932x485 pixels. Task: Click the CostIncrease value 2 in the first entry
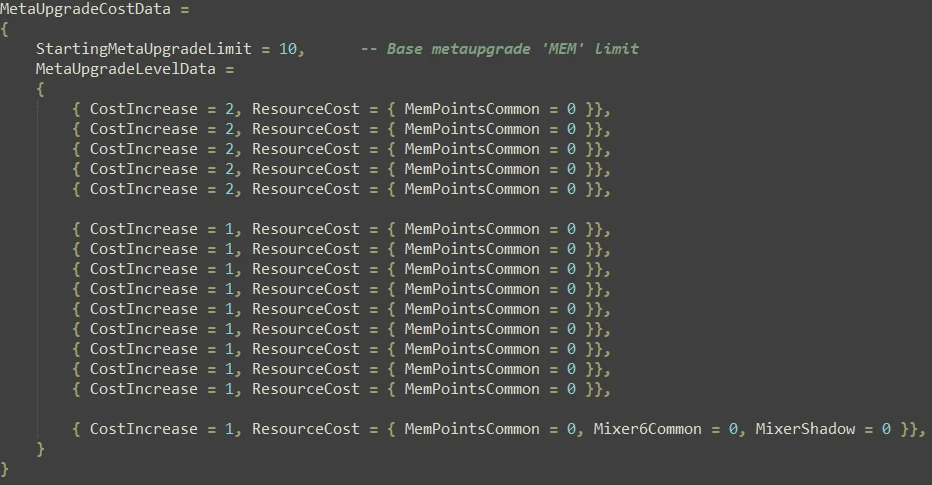229,109
